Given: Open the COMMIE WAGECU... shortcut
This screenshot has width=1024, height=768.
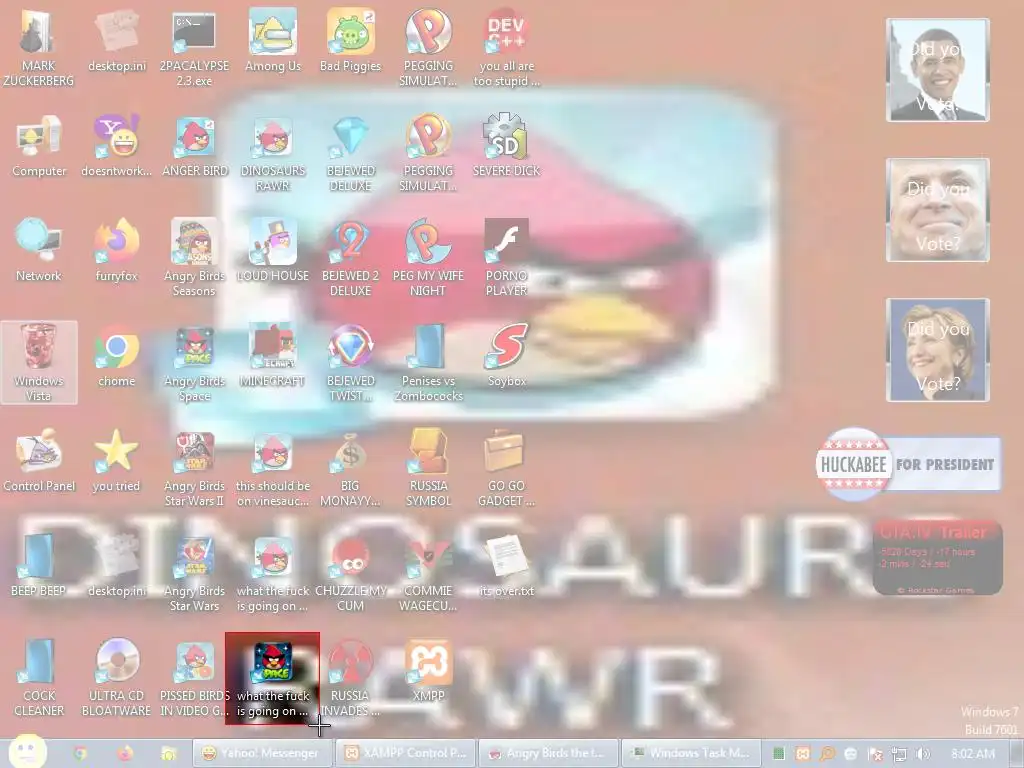Looking at the screenshot, I should click(x=428, y=573).
